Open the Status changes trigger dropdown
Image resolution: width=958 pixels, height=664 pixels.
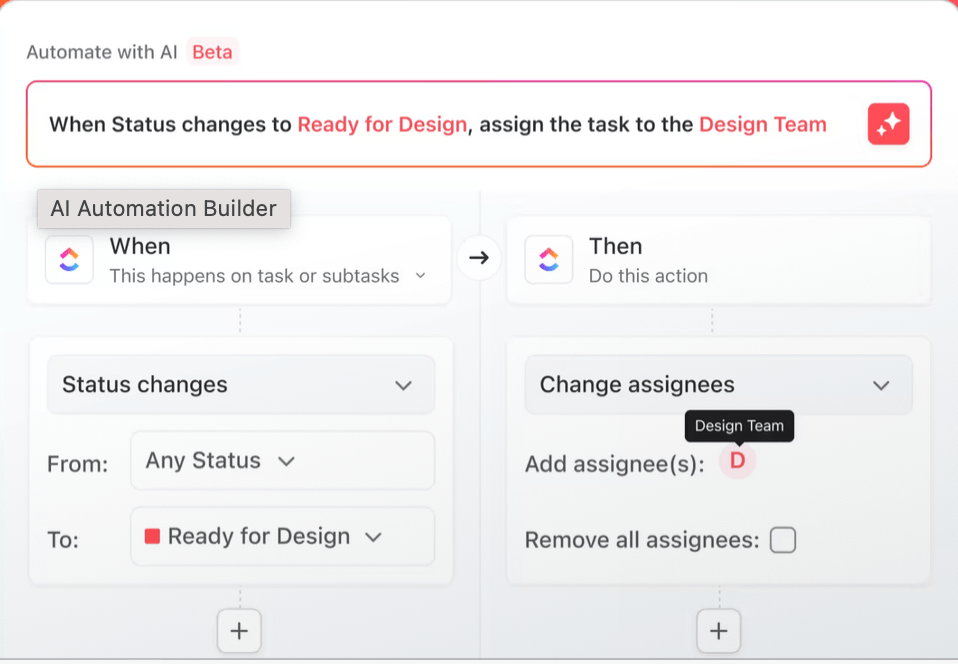241,385
